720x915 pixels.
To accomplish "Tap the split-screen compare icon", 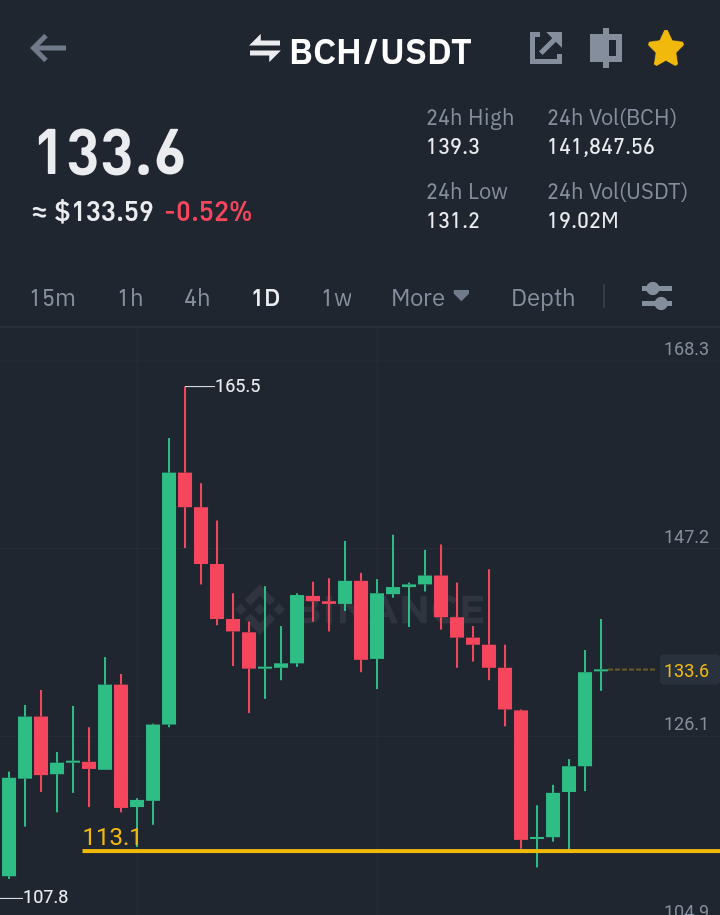I will (606, 48).
